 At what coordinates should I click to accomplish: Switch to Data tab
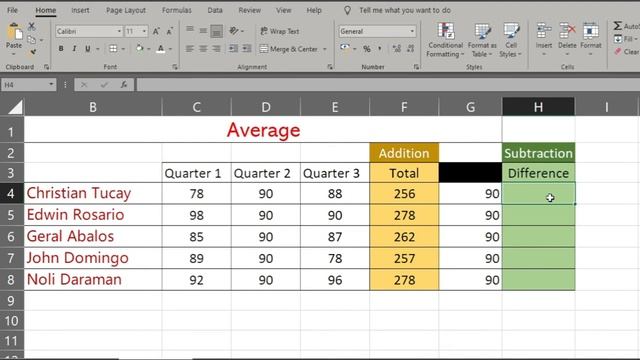[215, 10]
